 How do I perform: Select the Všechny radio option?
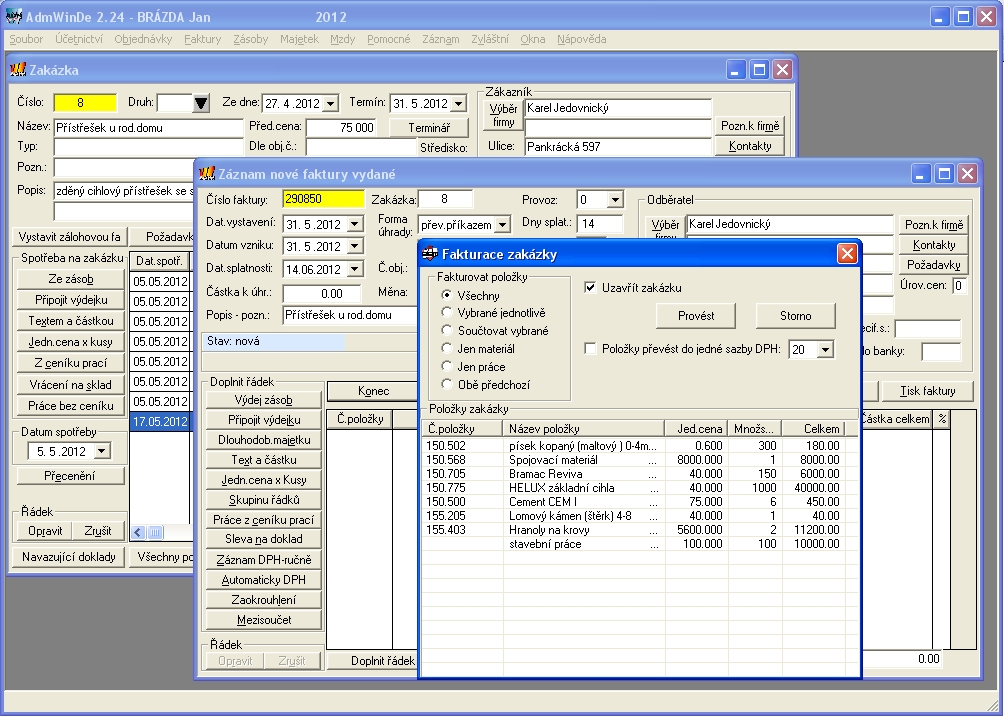tap(447, 295)
